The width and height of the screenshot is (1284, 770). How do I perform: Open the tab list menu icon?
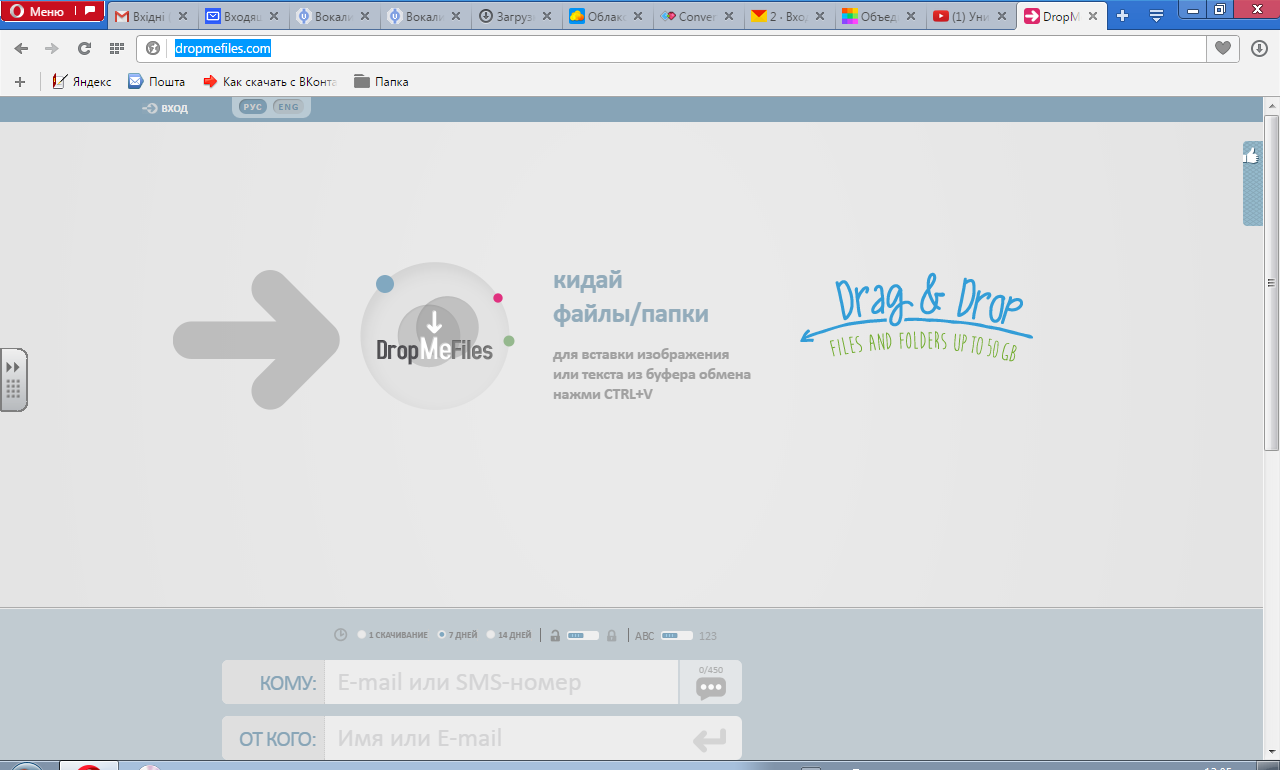(1156, 16)
